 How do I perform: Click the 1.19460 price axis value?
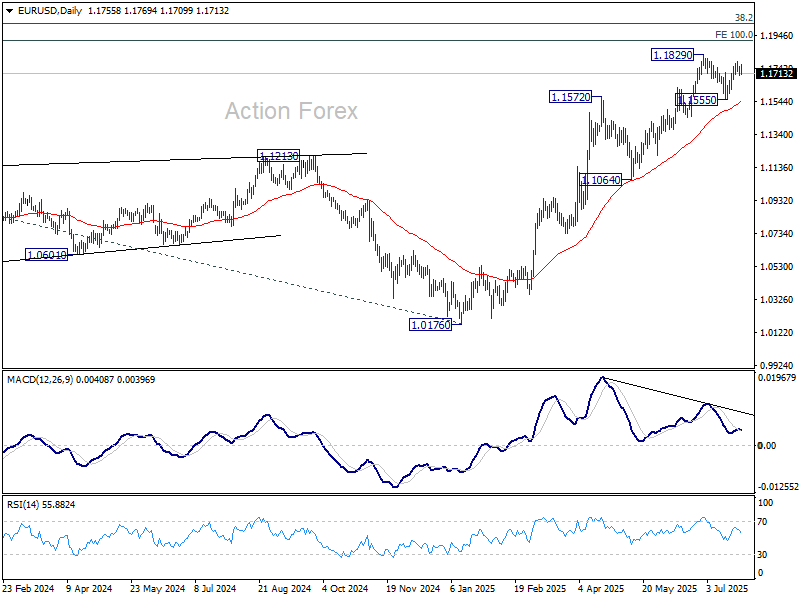pos(777,35)
